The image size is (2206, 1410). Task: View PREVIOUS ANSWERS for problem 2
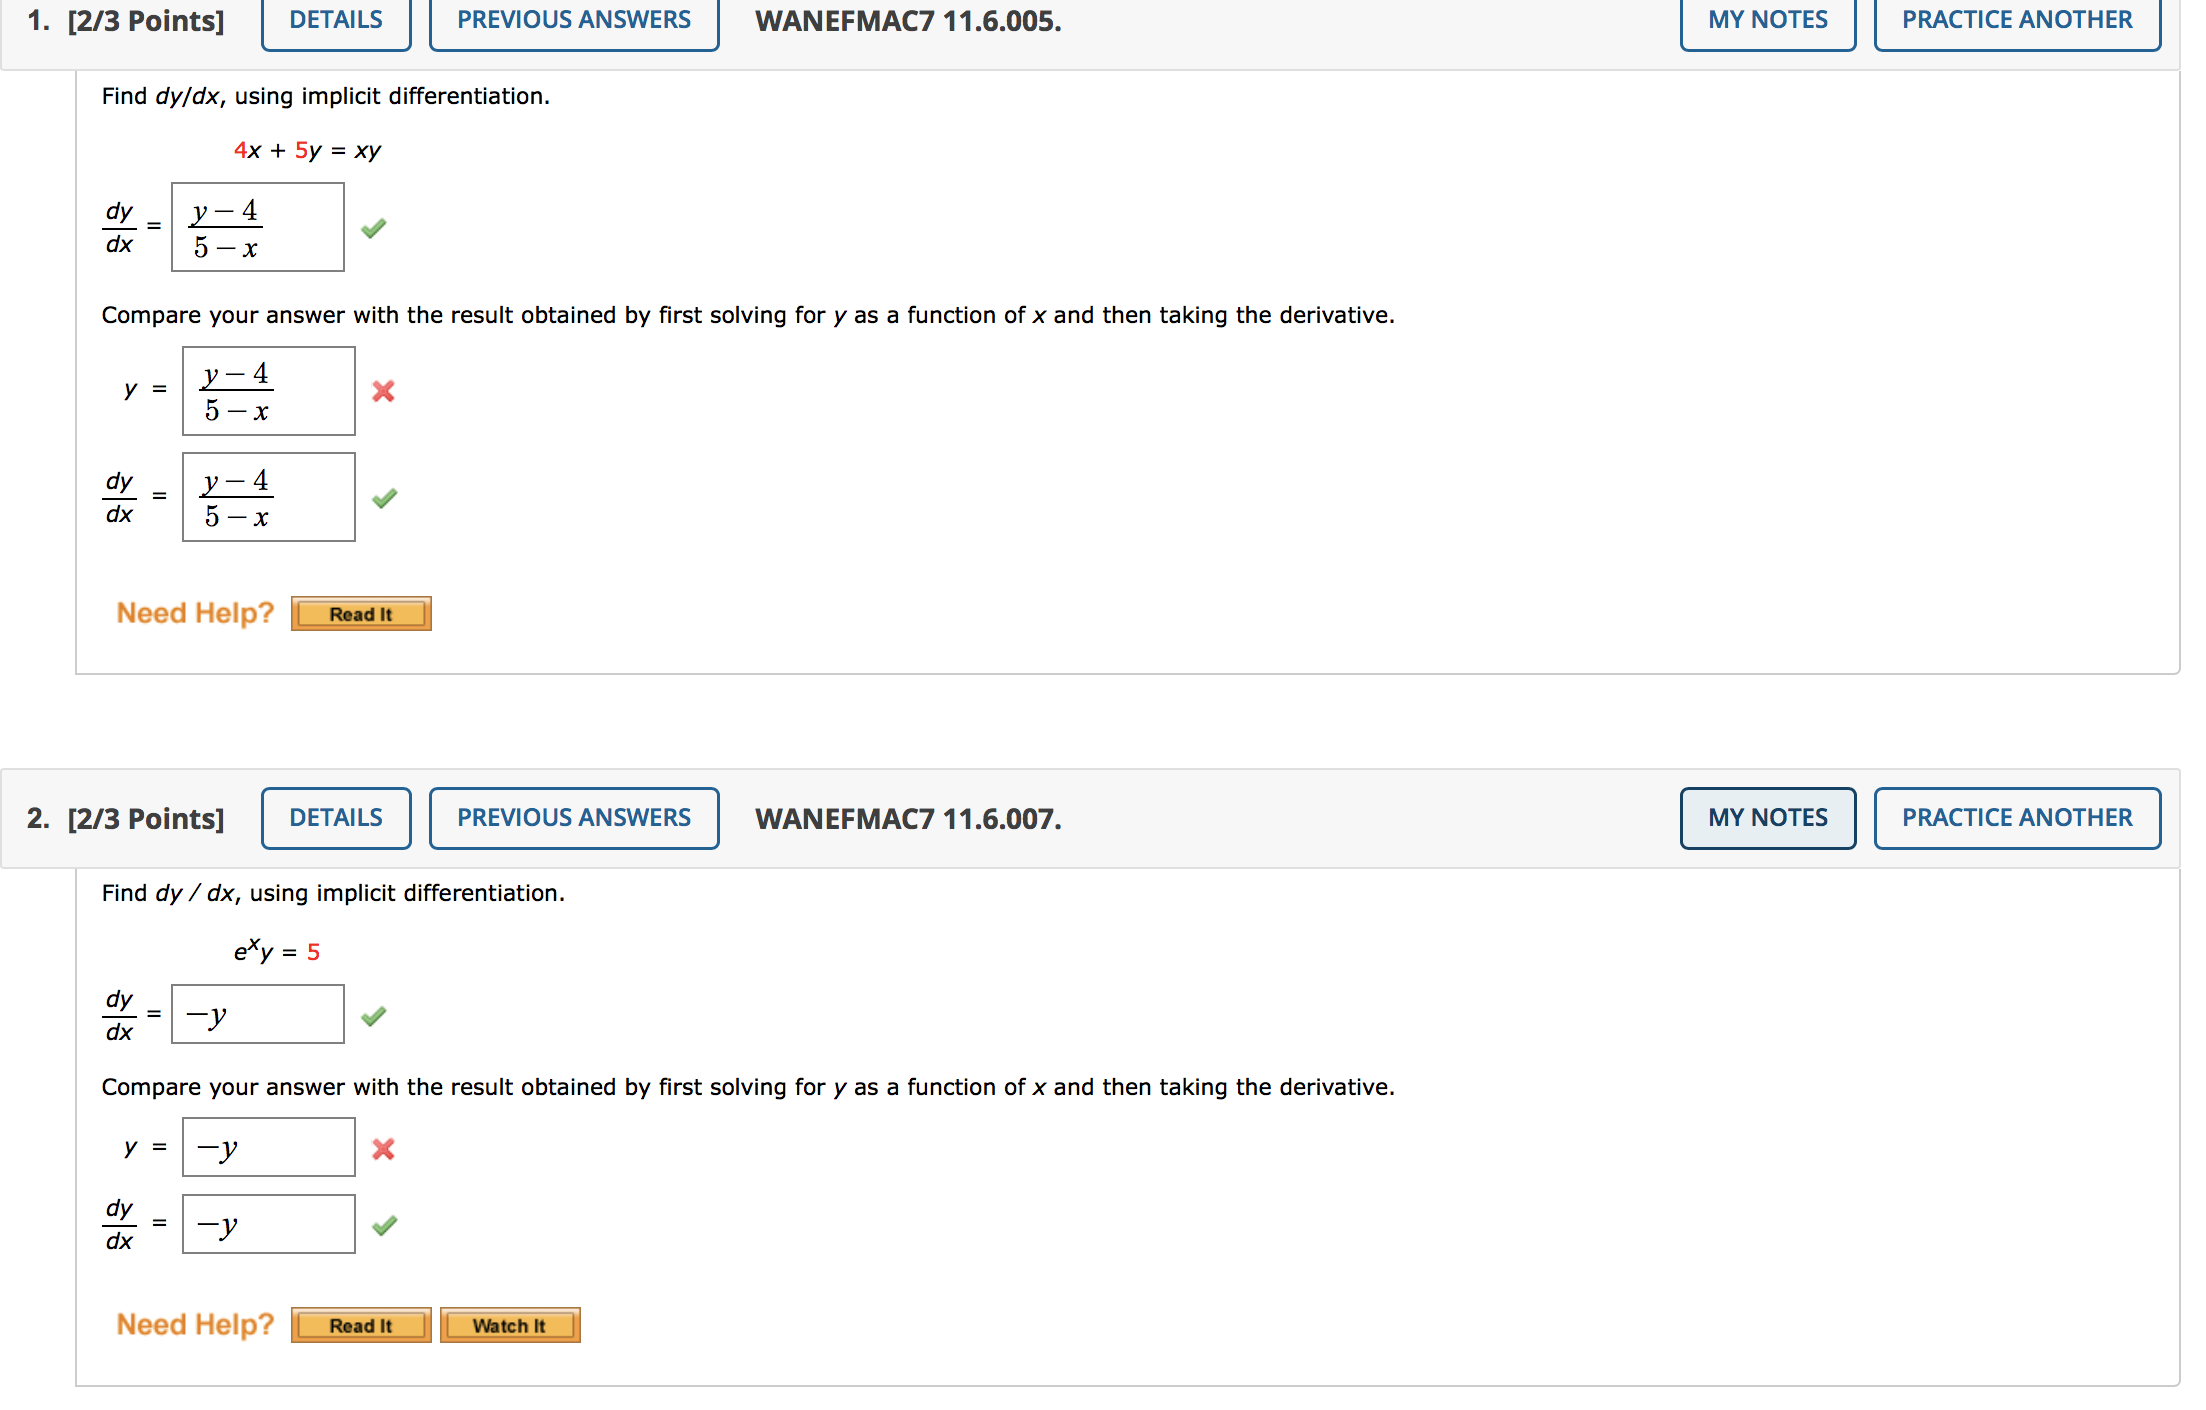573,818
